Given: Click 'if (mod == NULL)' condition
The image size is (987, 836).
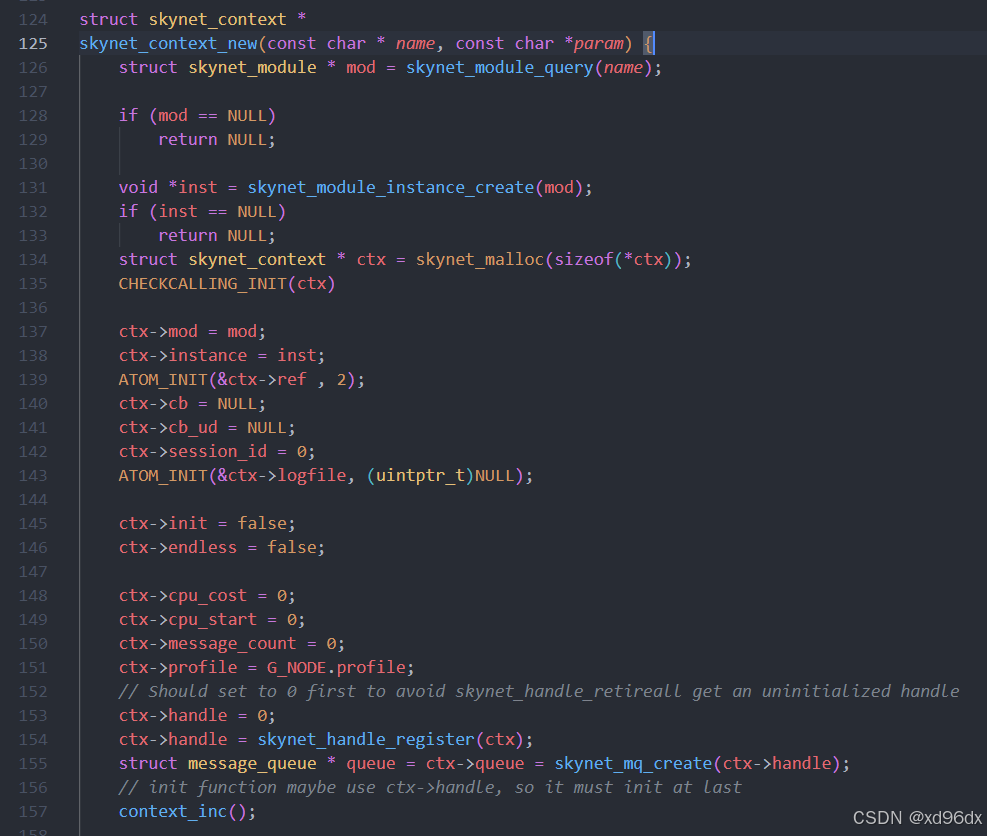Looking at the screenshot, I should coord(198,115).
